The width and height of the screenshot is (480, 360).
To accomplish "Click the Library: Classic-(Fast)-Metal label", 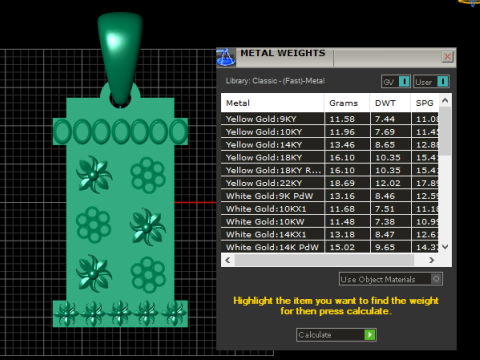I will click(x=275, y=81).
